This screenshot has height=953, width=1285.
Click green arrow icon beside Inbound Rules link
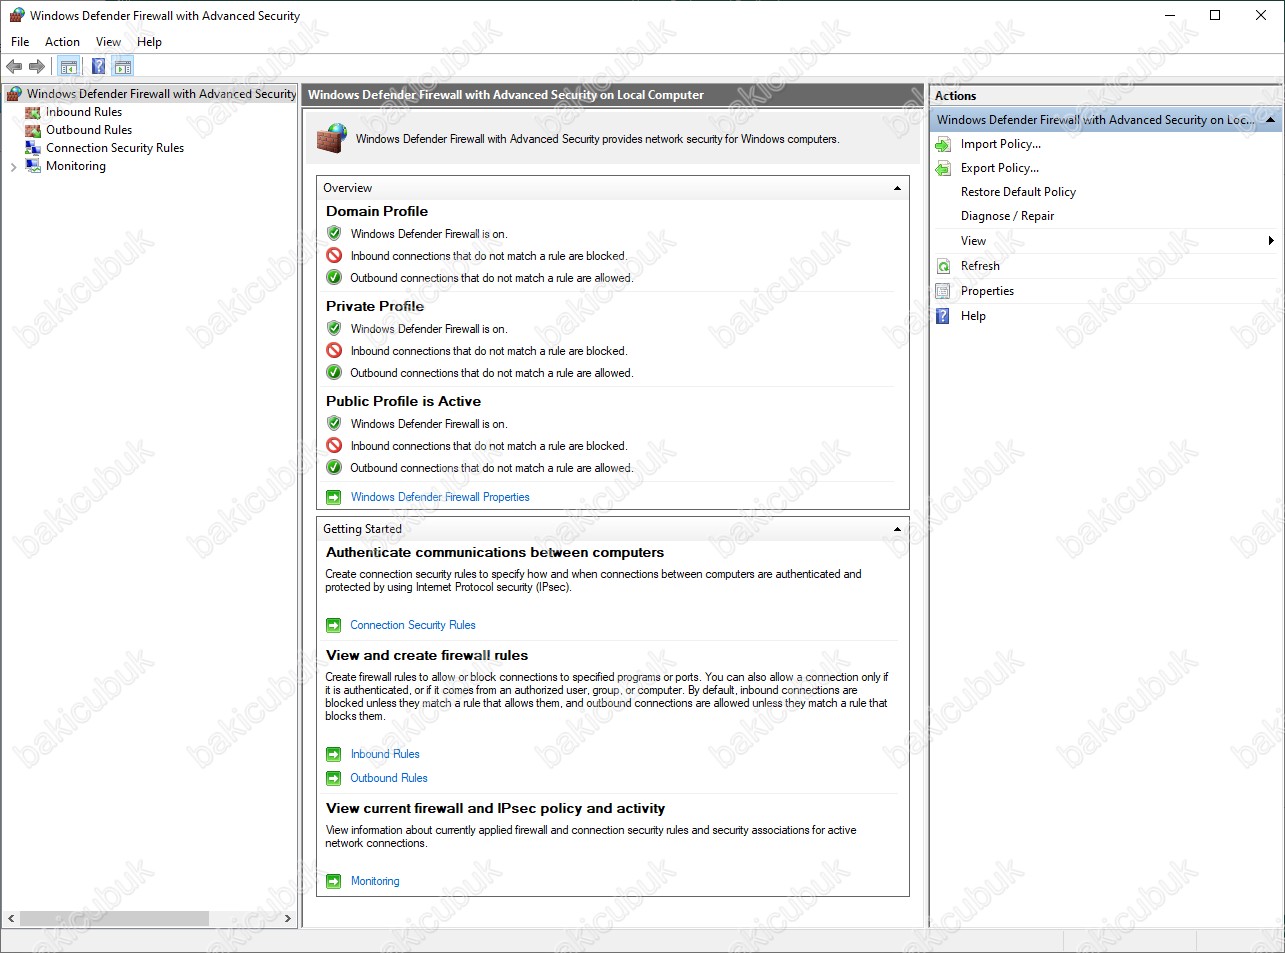pos(334,754)
